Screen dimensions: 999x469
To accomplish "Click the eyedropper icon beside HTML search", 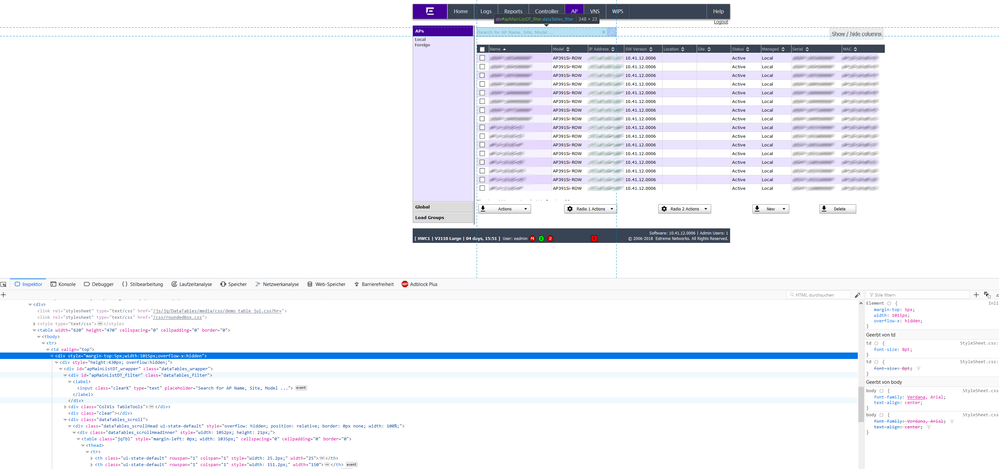I will click(x=857, y=295).
